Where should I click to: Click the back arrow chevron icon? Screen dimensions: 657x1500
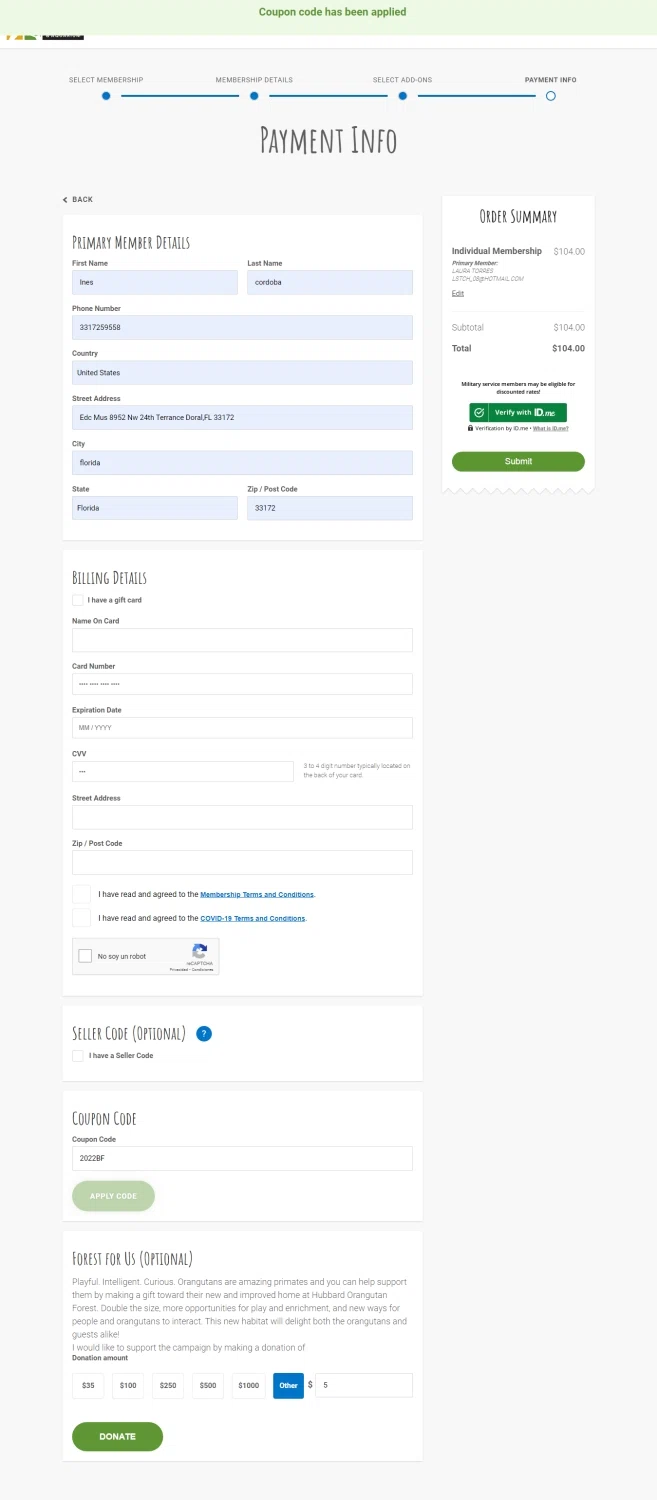click(x=65, y=200)
